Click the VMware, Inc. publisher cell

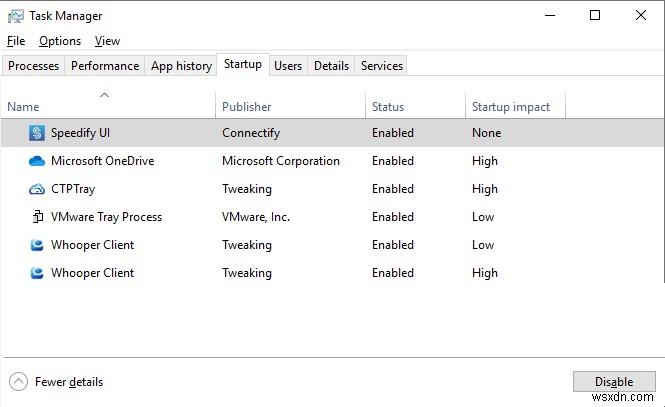pos(256,217)
